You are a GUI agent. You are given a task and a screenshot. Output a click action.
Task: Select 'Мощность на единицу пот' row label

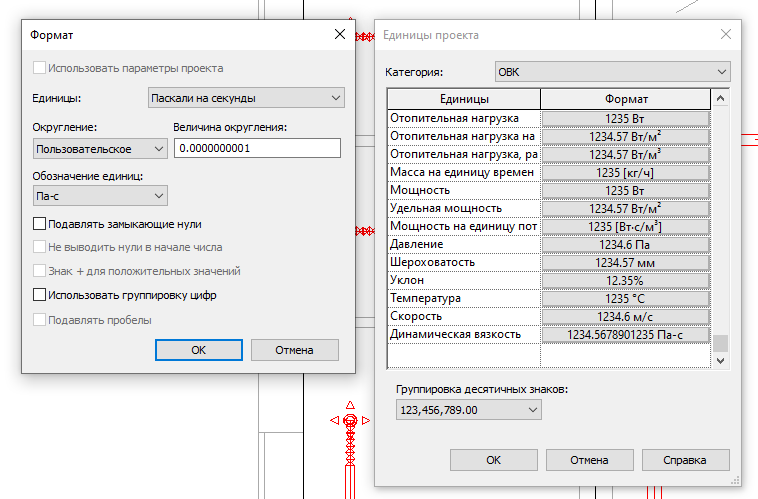[463, 226]
